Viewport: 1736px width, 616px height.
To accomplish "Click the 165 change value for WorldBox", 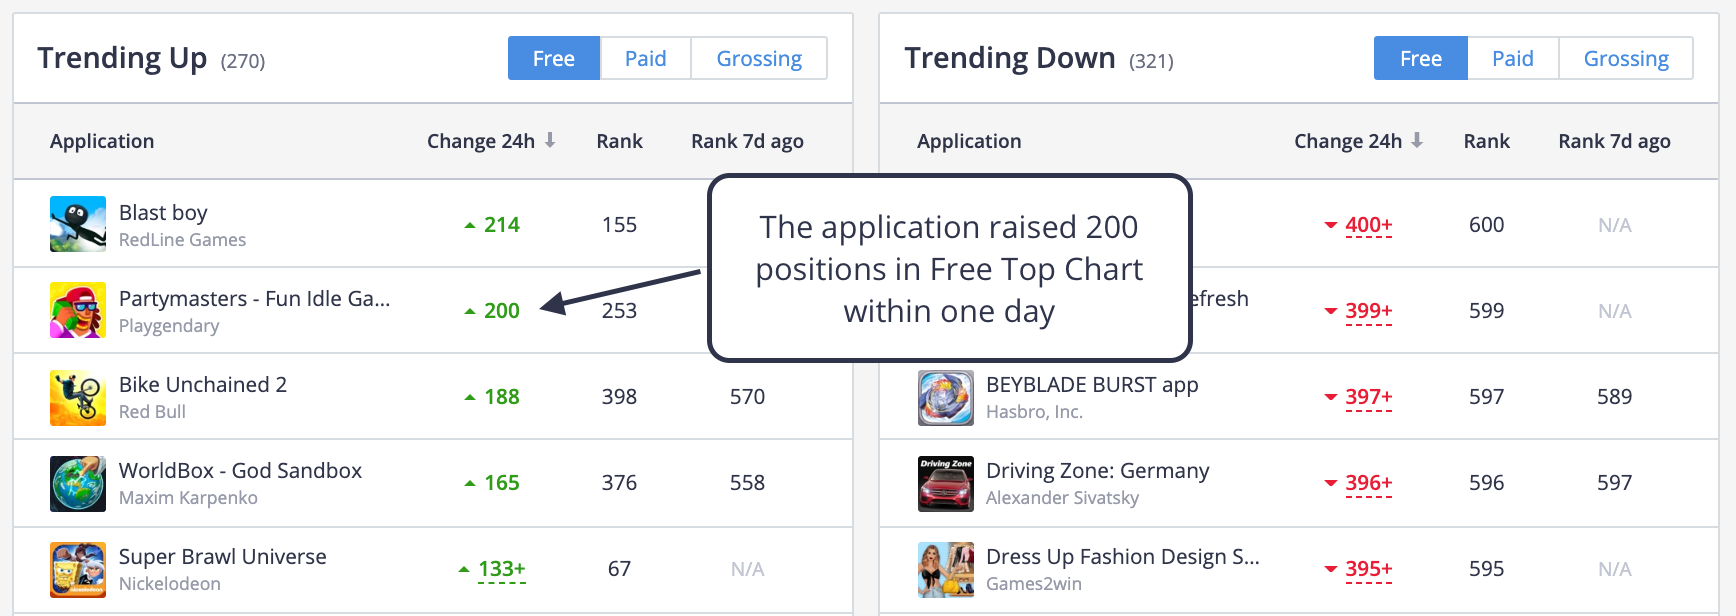I will pos(502,483).
